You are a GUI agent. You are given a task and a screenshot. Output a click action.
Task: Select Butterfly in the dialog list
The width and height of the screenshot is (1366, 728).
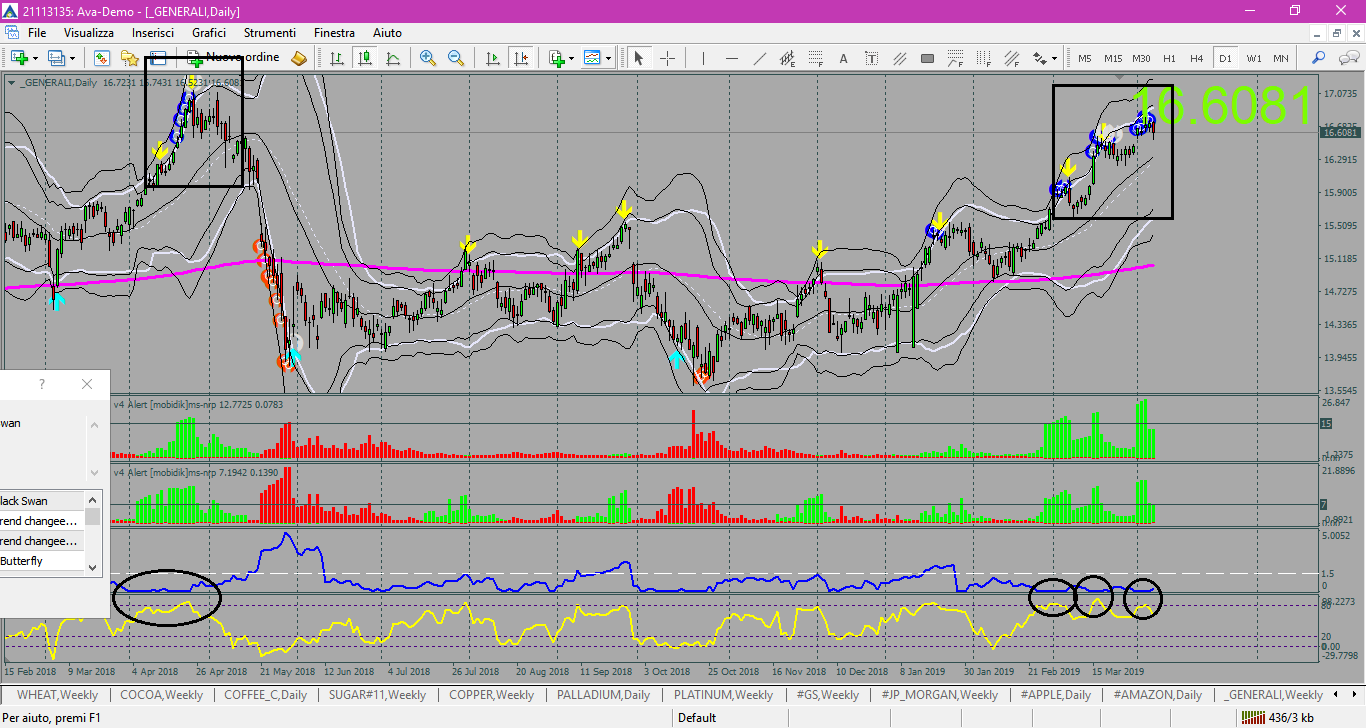pyautogui.click(x=42, y=561)
